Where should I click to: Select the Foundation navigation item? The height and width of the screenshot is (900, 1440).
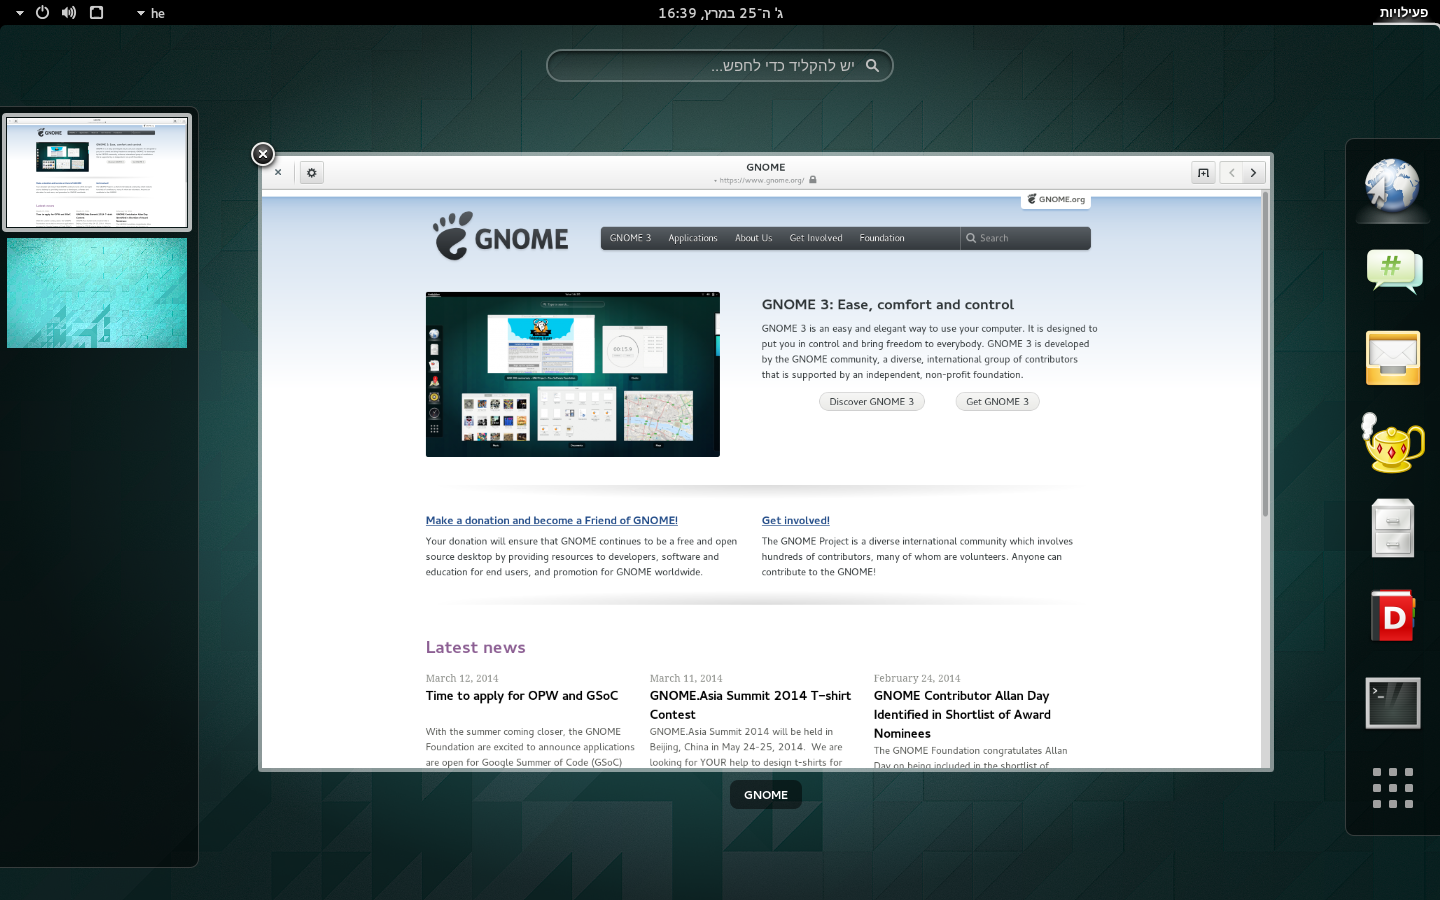pyautogui.click(x=881, y=238)
